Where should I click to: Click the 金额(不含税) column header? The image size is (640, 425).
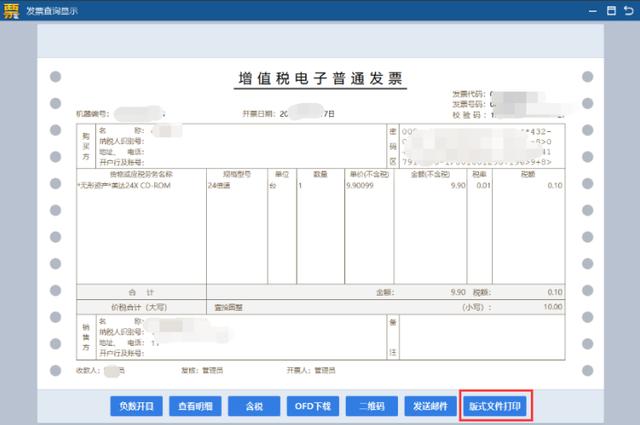click(x=430, y=174)
